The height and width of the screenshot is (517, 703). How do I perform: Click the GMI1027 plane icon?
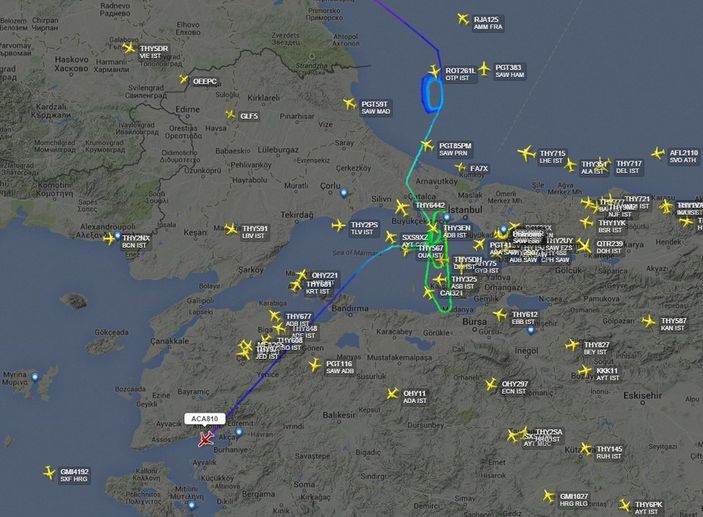click(x=549, y=496)
